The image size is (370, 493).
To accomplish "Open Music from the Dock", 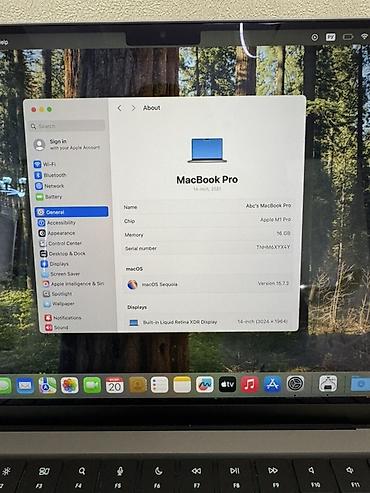I will pos(250,384).
